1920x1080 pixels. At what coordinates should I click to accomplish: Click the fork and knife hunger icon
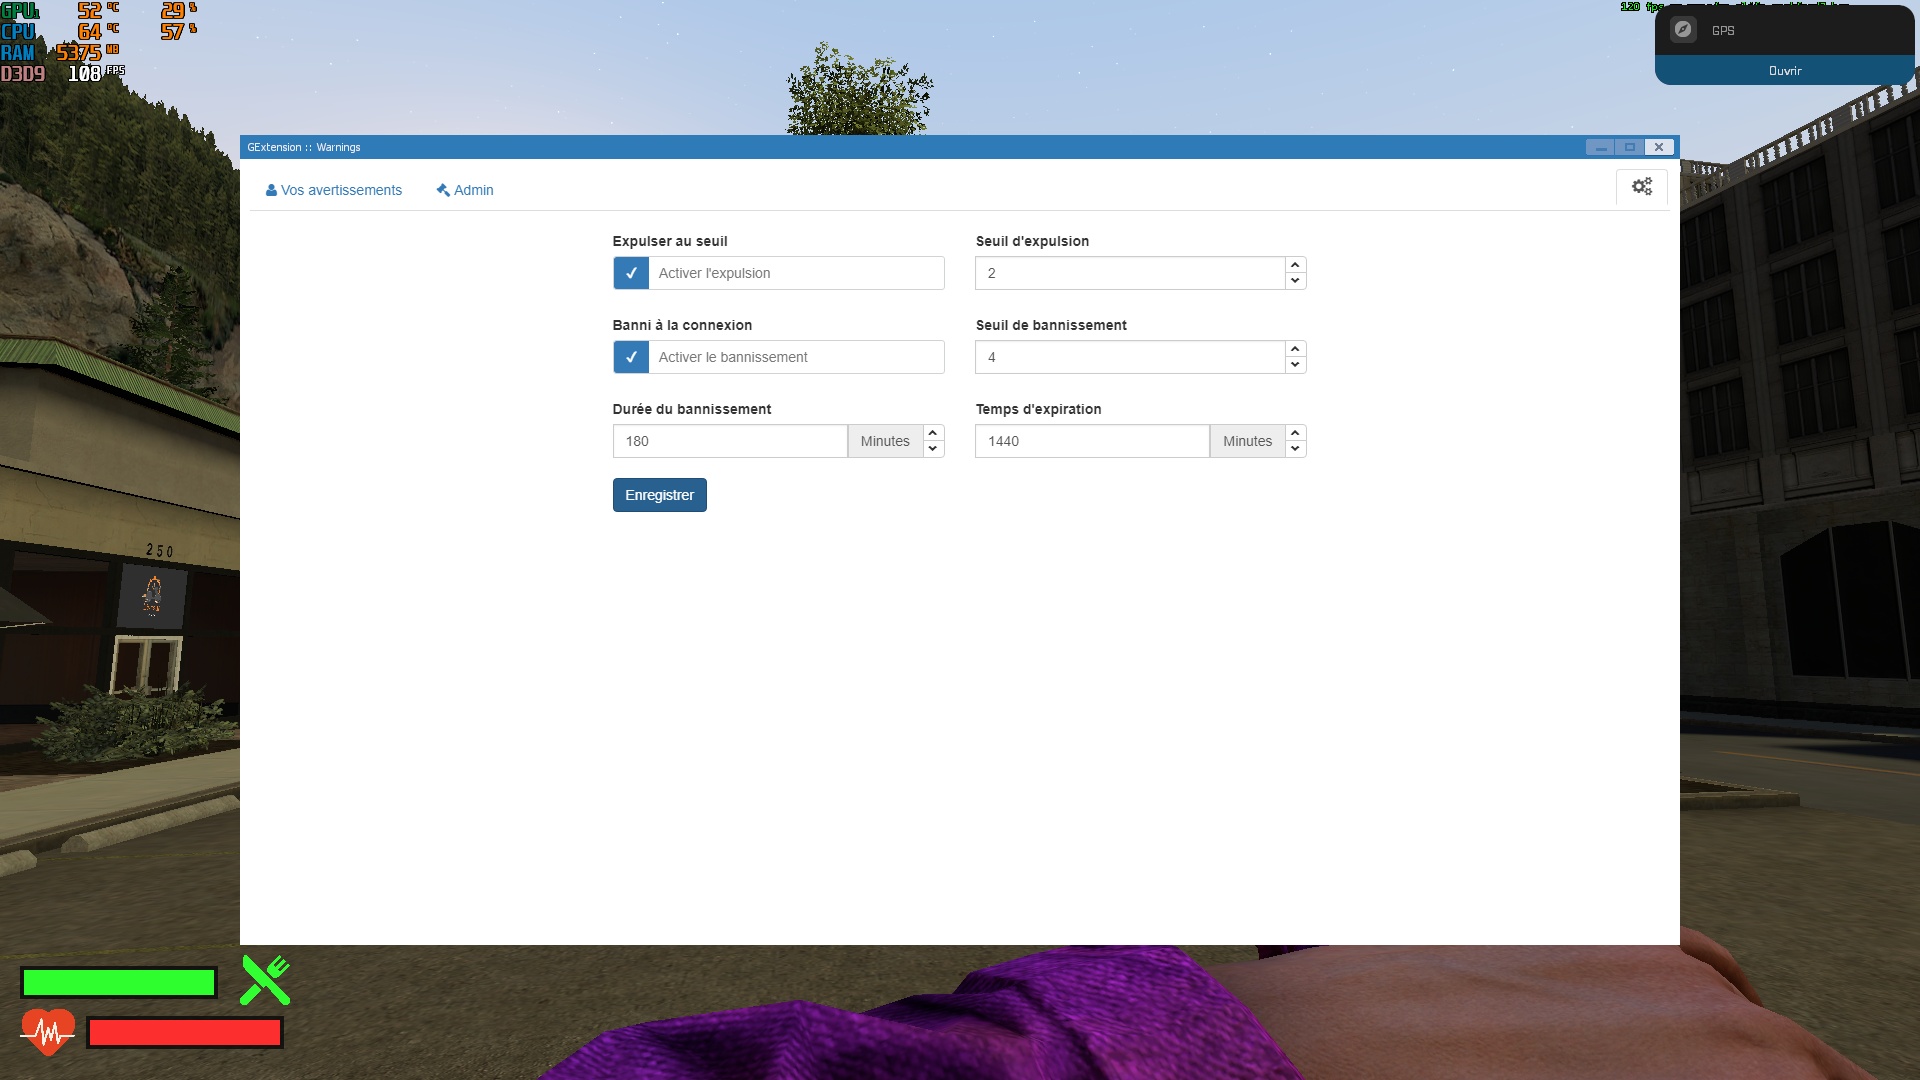click(x=265, y=980)
